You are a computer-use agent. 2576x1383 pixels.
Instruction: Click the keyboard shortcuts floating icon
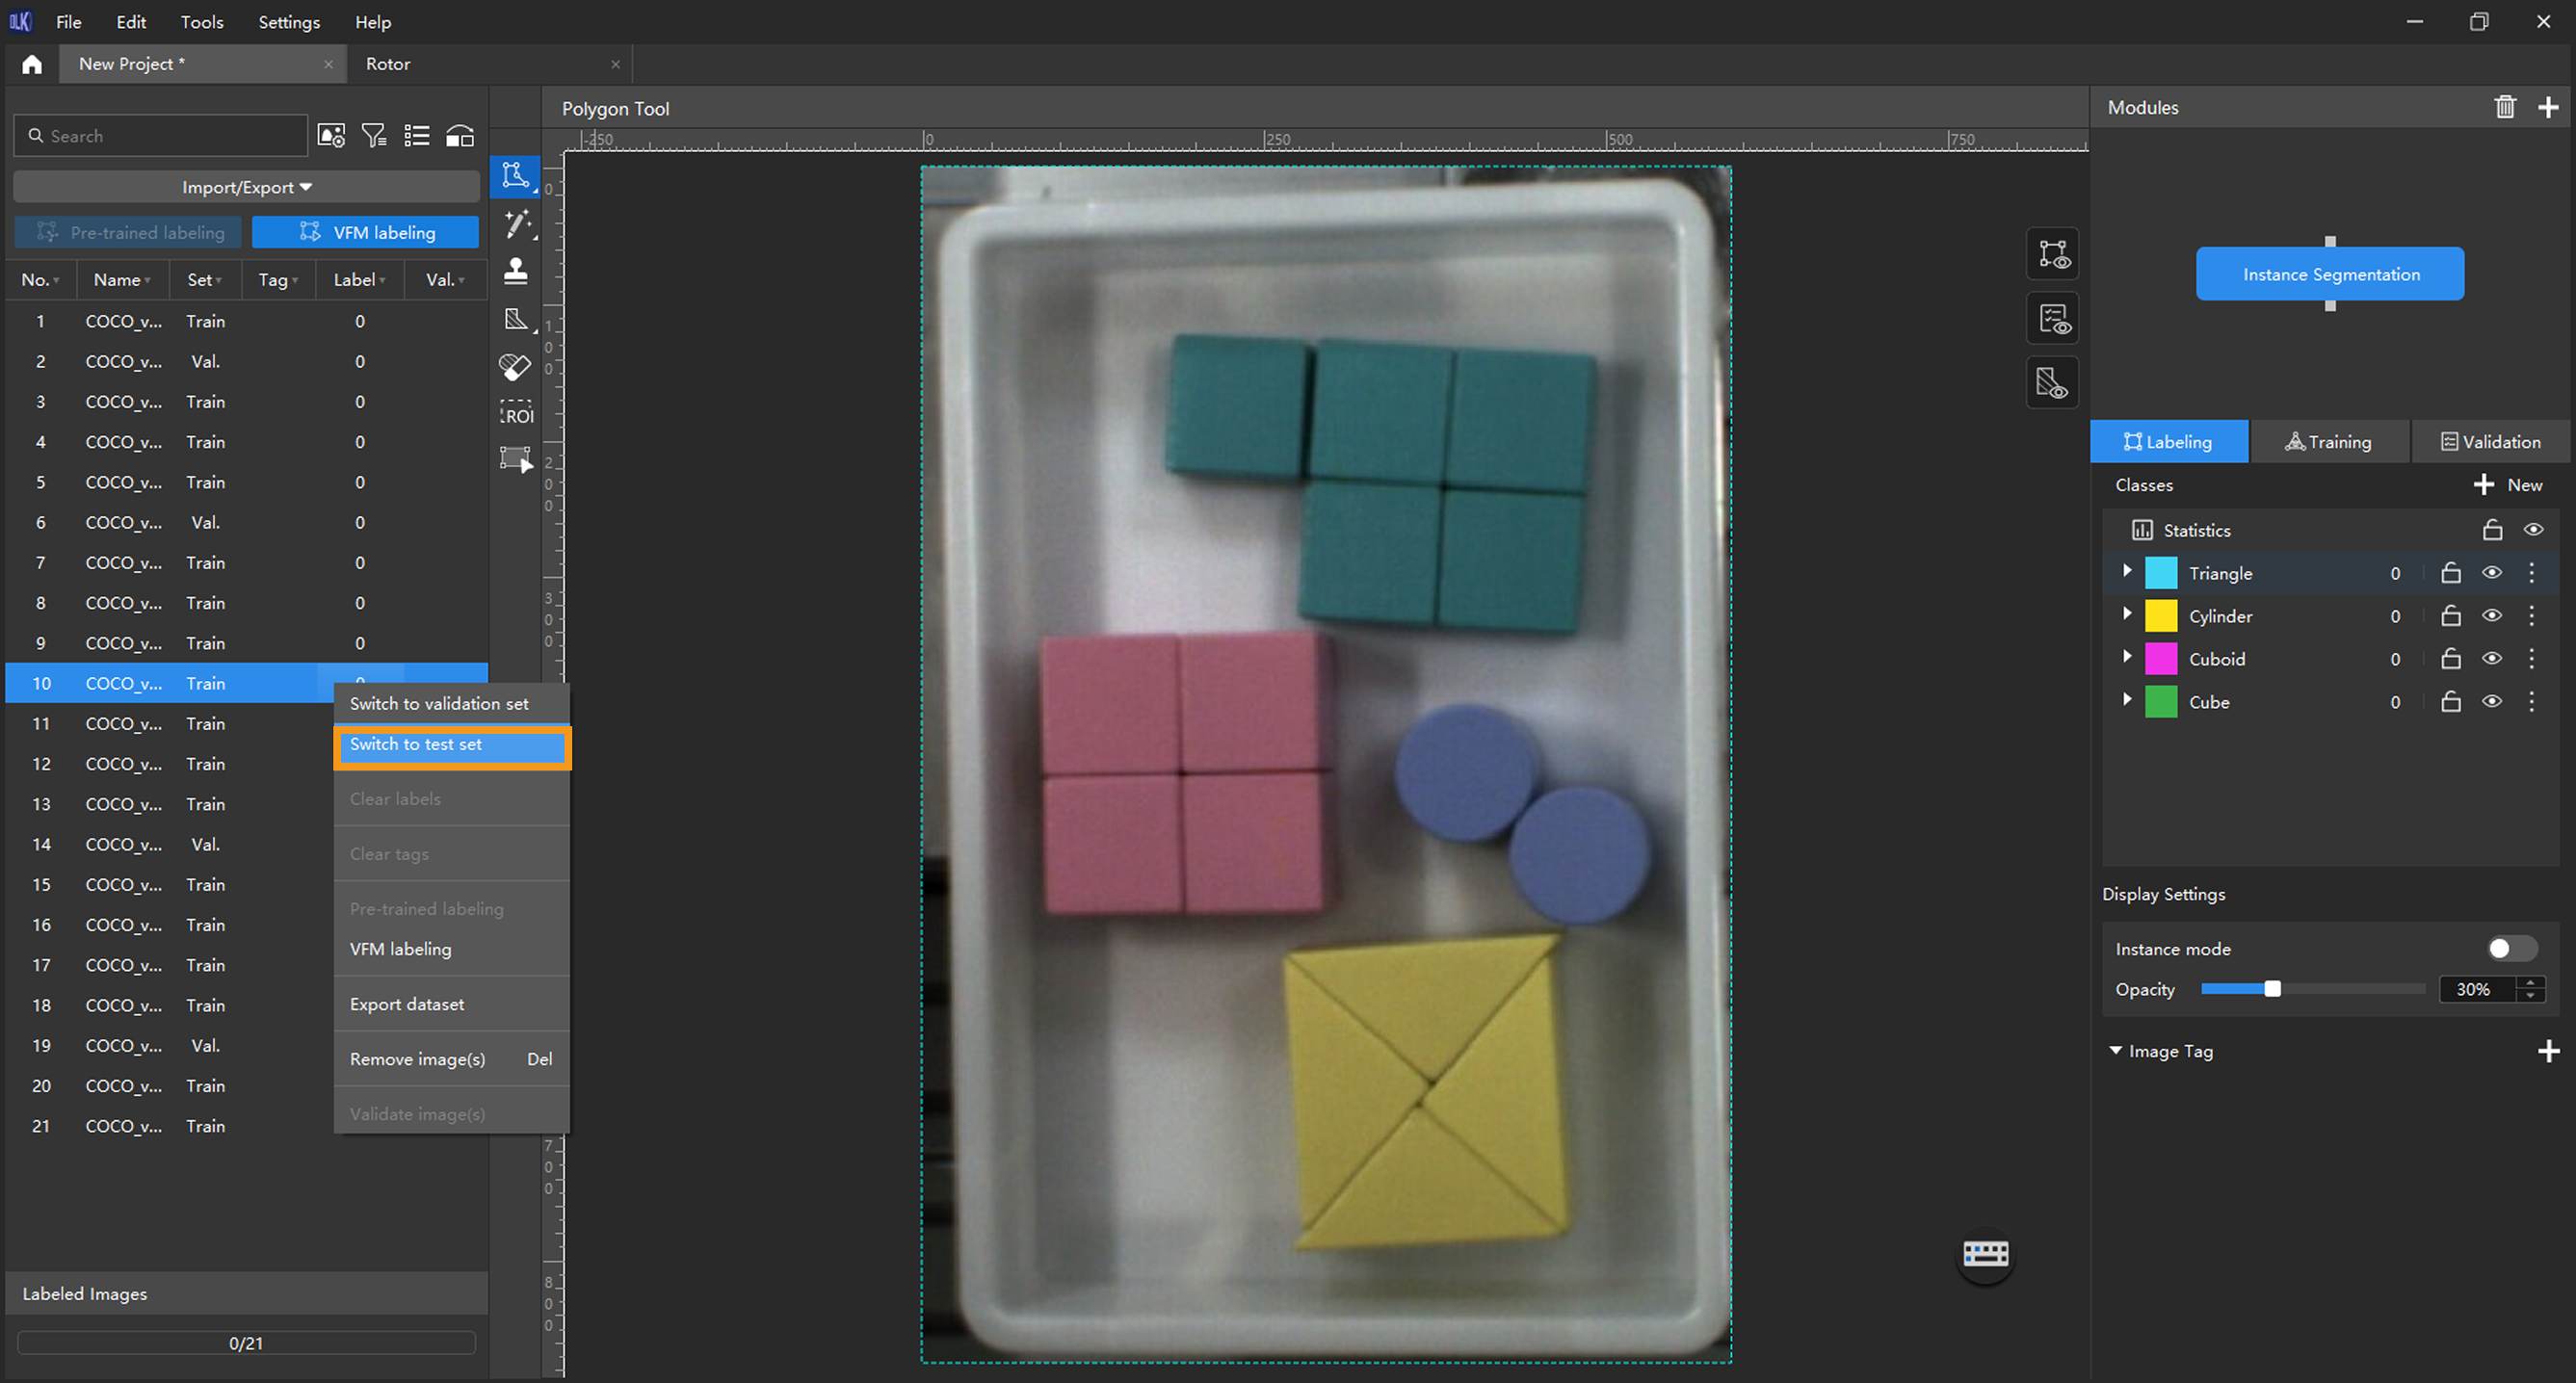pyautogui.click(x=1985, y=1254)
